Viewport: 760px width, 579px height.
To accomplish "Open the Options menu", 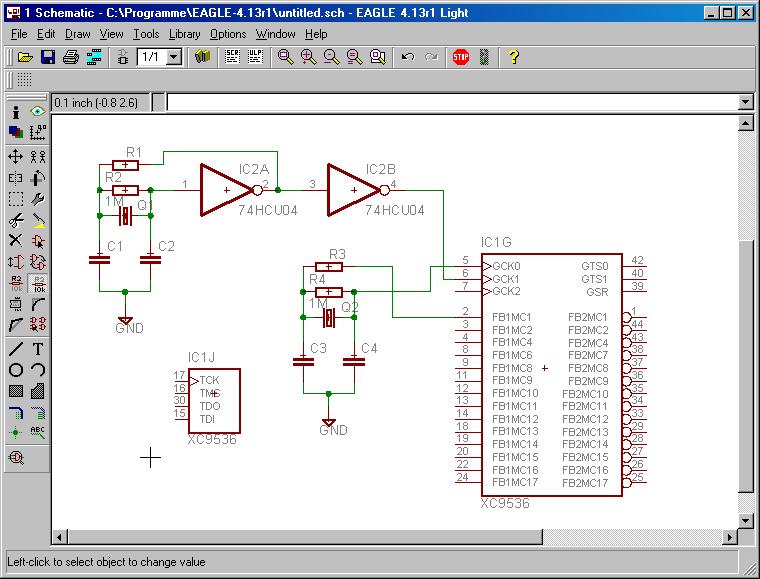I will click(228, 34).
